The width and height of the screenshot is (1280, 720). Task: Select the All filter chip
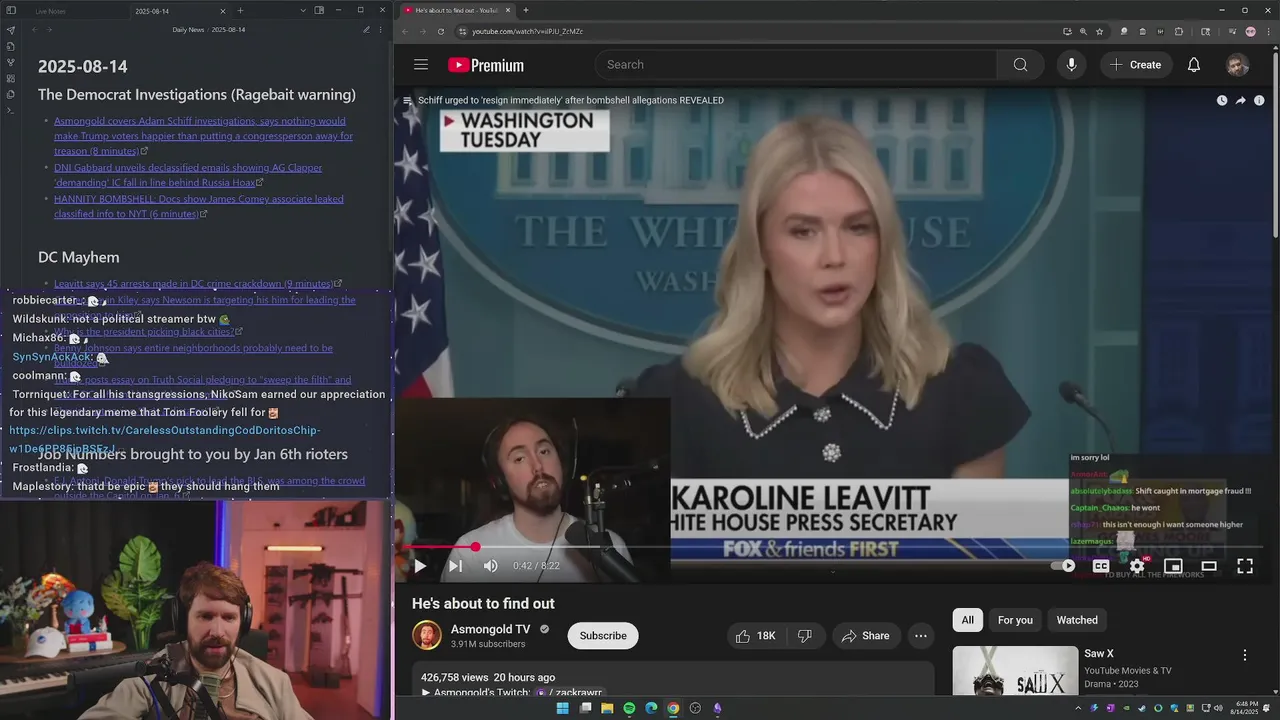pos(967,620)
